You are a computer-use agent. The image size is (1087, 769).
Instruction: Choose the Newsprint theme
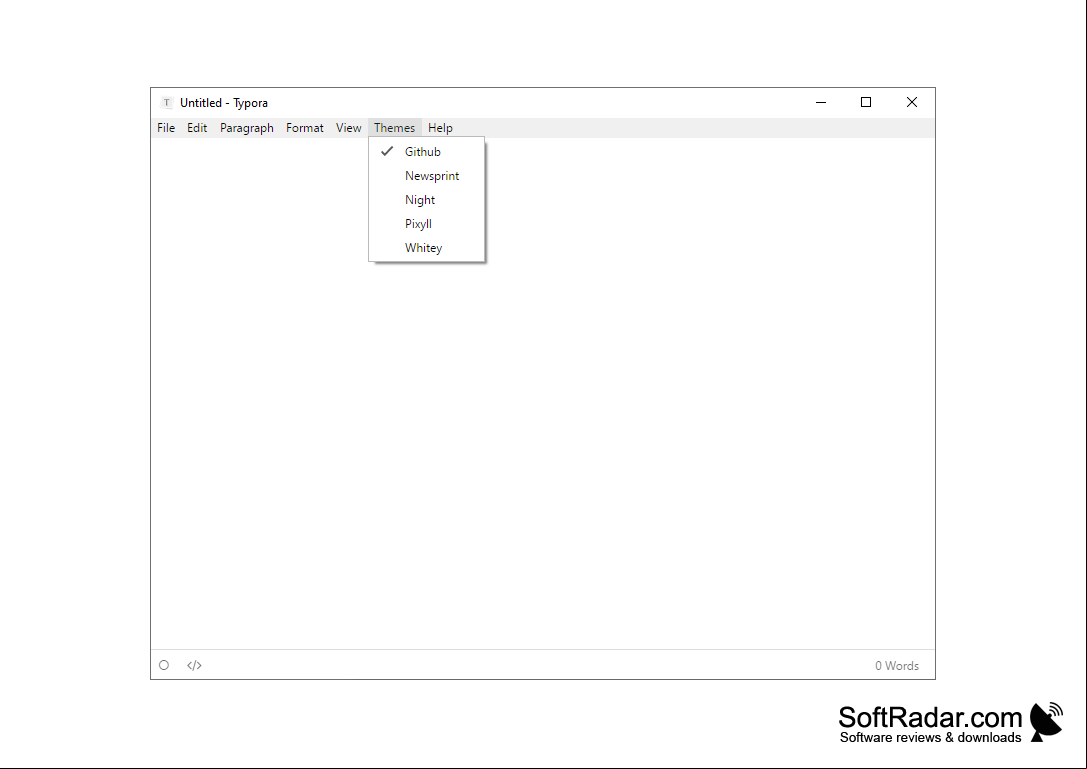426,176
